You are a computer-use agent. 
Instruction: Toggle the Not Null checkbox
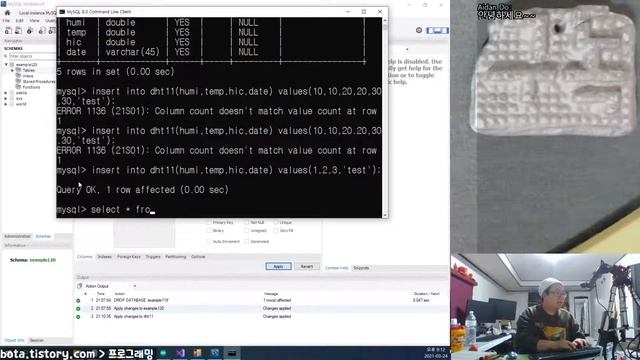(247, 222)
